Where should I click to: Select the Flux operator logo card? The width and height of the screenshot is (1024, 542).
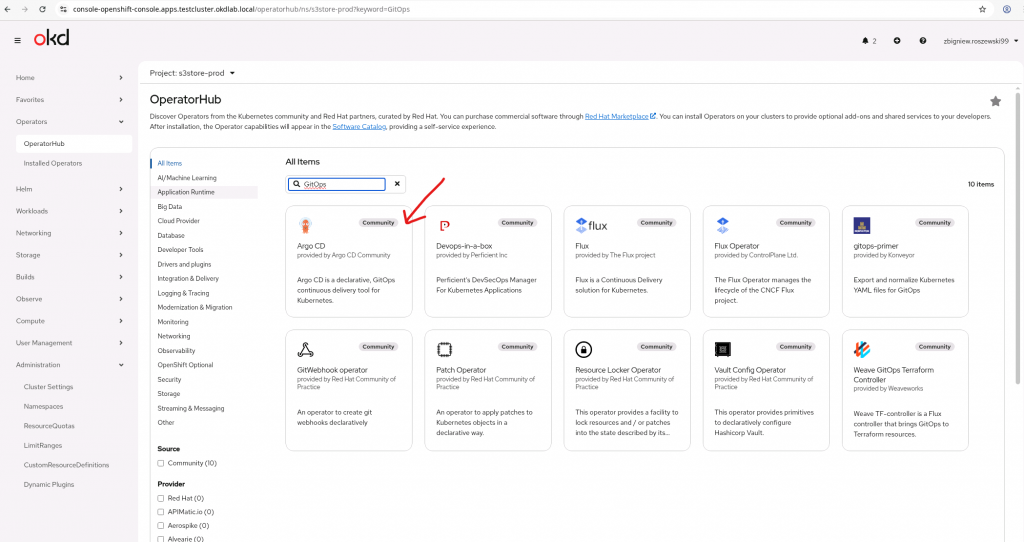coord(592,225)
